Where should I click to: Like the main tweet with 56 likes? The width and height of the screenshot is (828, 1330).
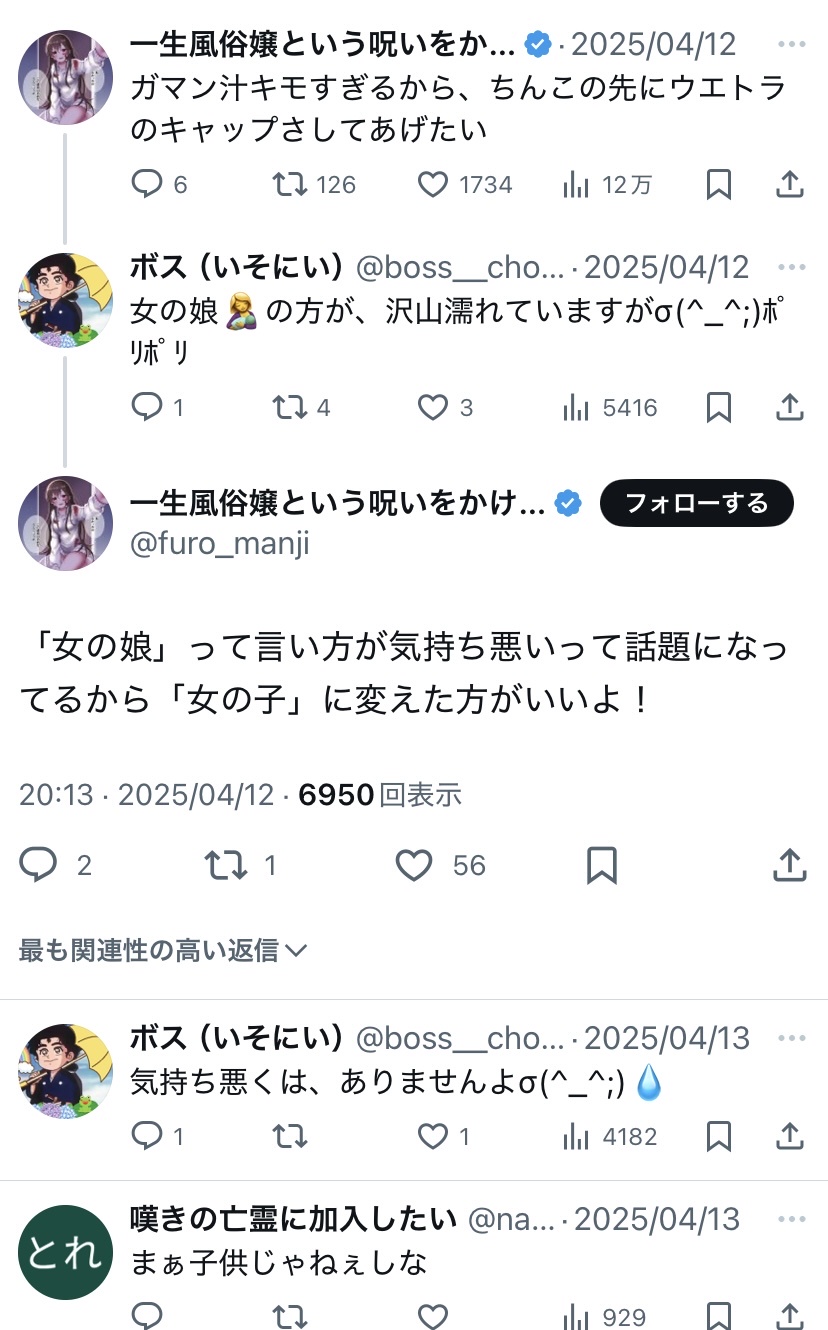[x=414, y=865]
